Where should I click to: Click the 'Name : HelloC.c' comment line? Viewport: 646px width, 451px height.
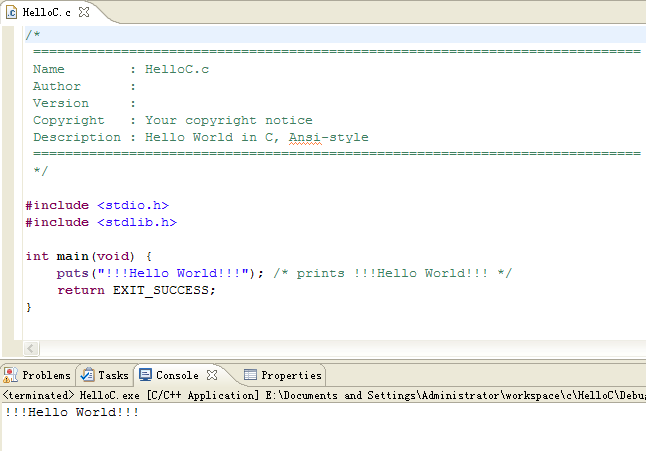pos(121,69)
